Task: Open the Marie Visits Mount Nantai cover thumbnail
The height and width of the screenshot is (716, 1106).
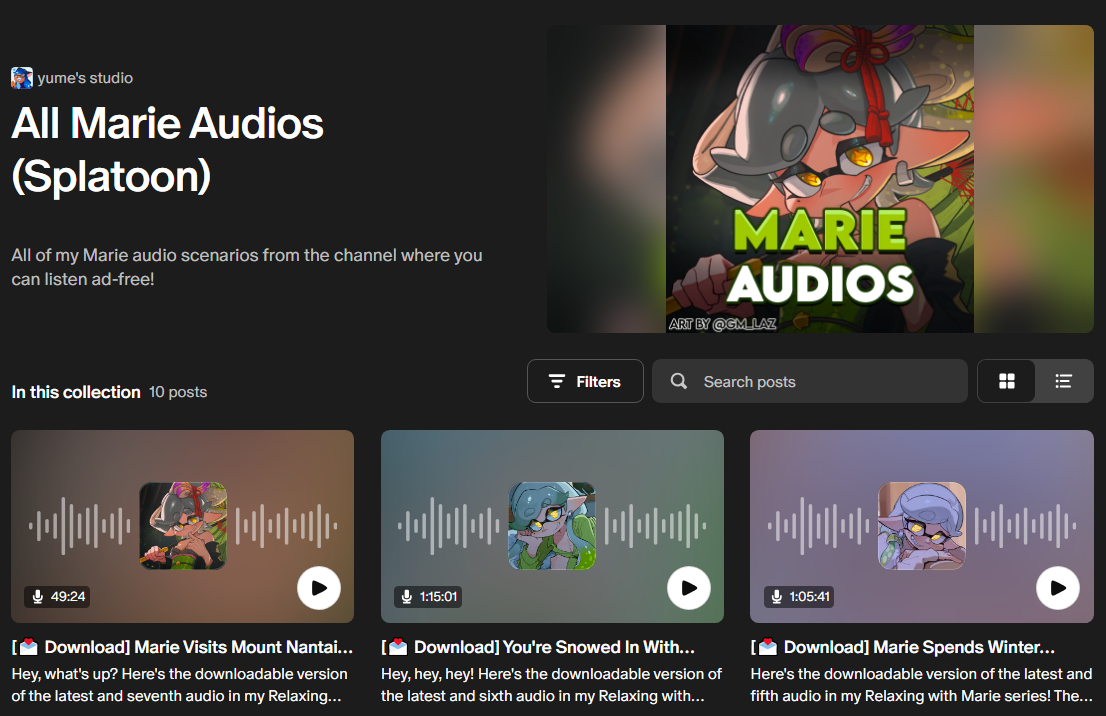Action: coord(183,526)
